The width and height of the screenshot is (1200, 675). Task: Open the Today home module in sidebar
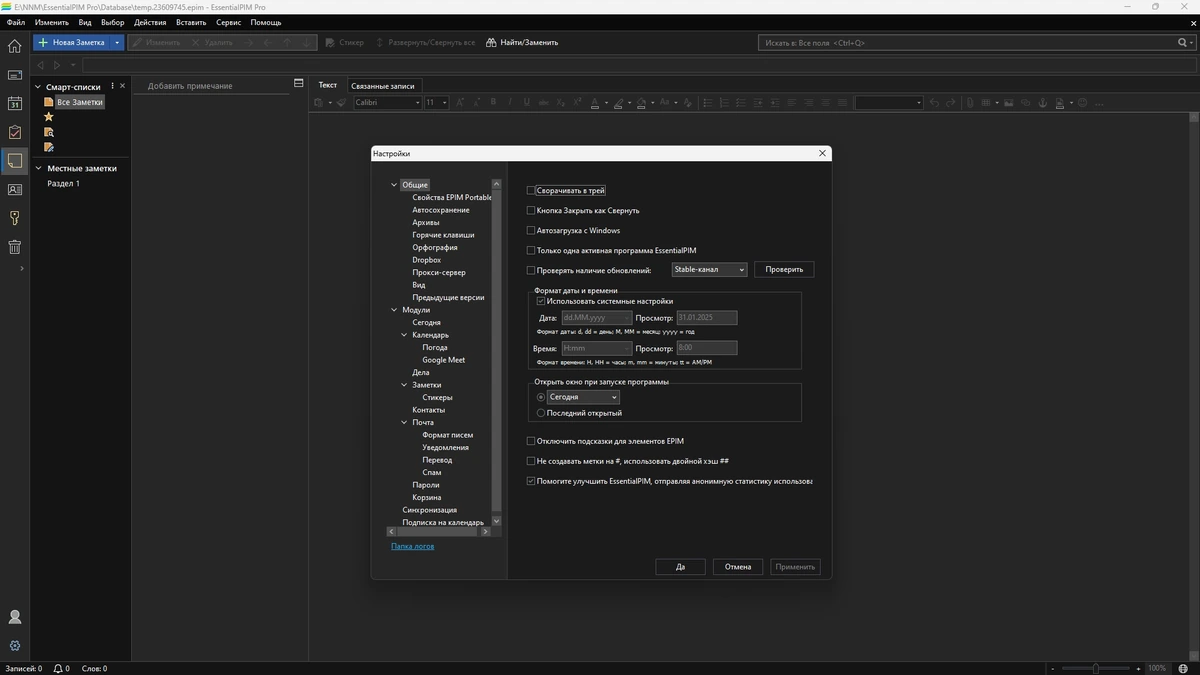(14, 45)
